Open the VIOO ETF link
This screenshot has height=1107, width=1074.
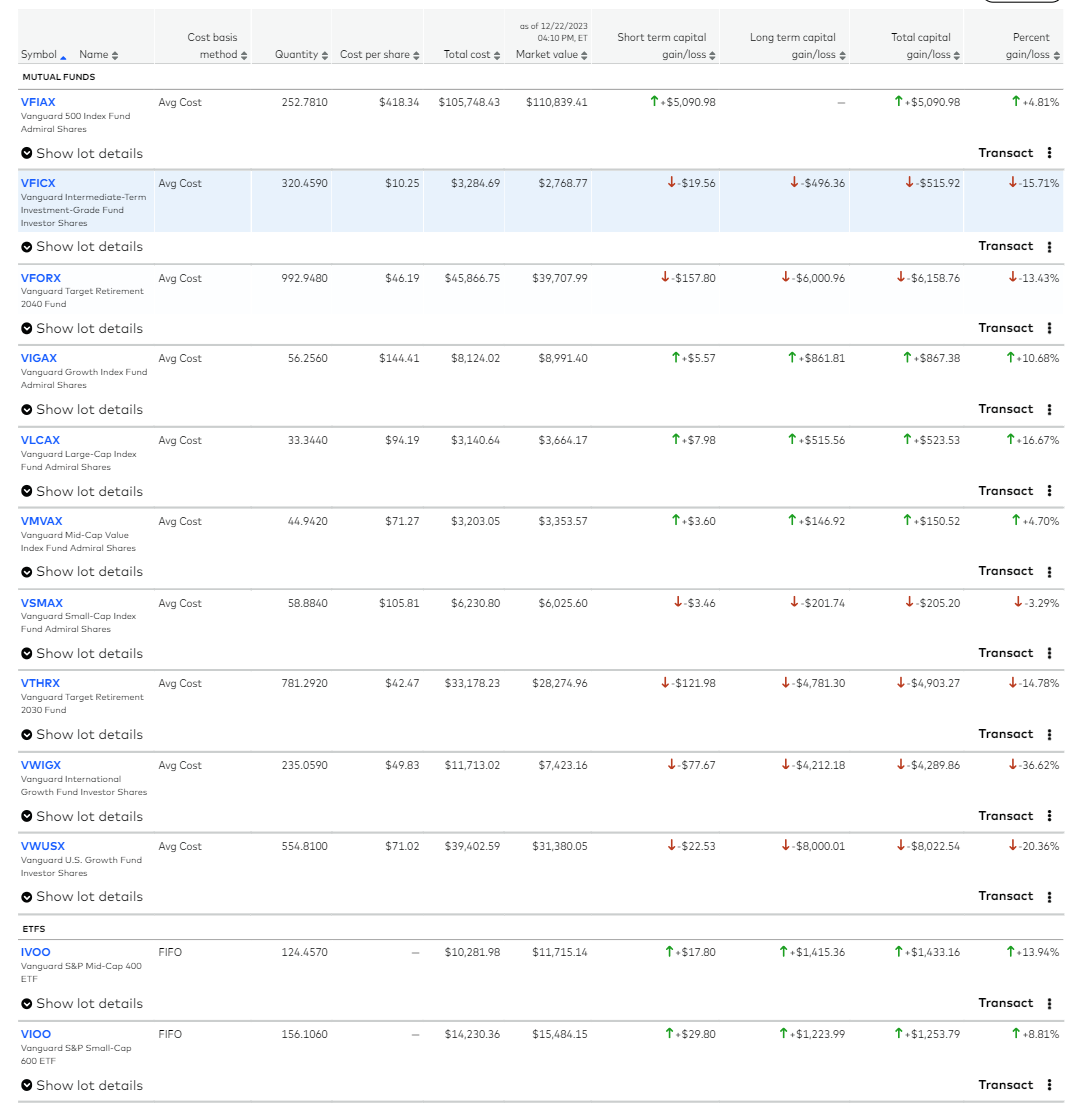click(x=36, y=1034)
